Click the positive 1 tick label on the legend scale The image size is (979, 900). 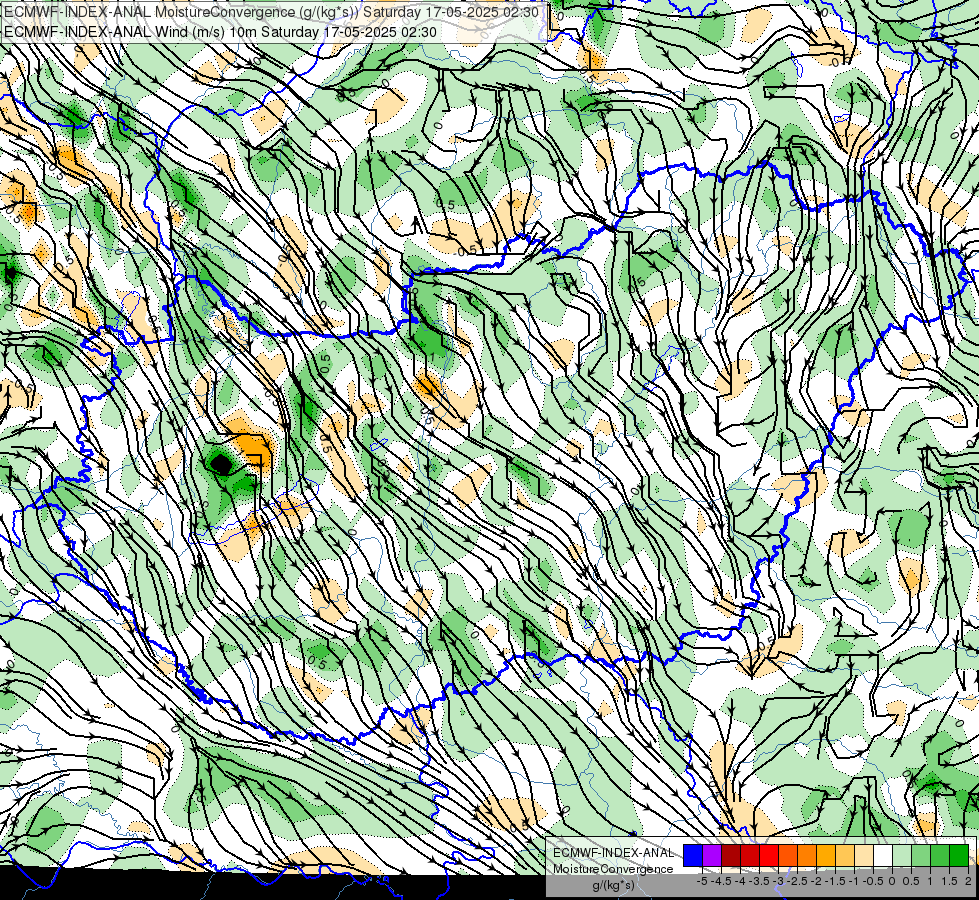tap(930, 881)
